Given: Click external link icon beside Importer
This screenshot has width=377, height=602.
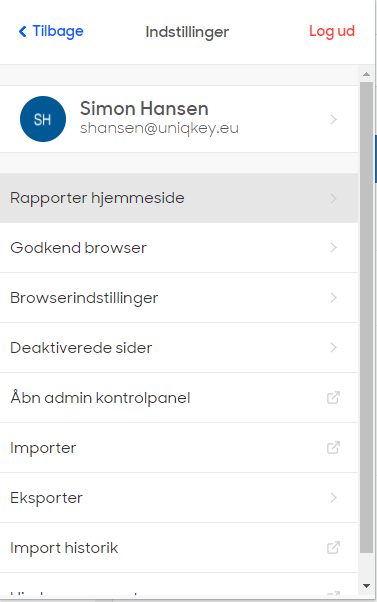Looking at the screenshot, I should (x=333, y=447).
